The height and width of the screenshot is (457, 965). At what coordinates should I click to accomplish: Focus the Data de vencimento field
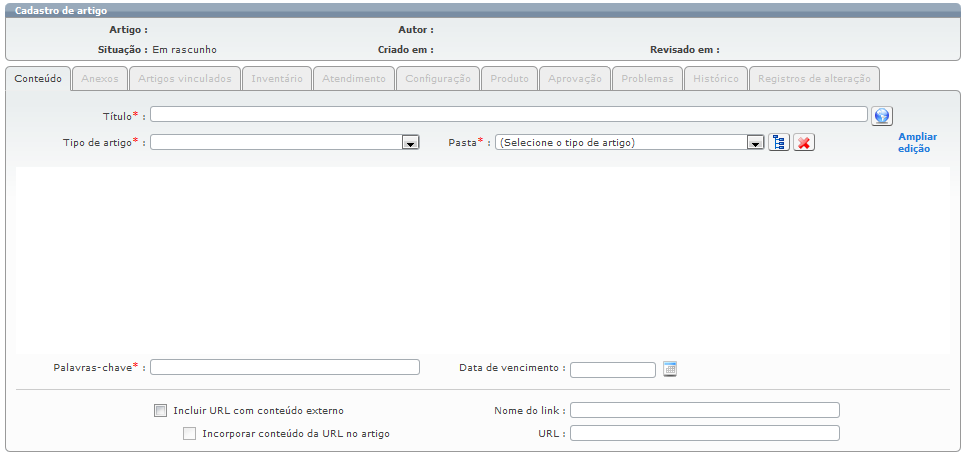click(613, 370)
